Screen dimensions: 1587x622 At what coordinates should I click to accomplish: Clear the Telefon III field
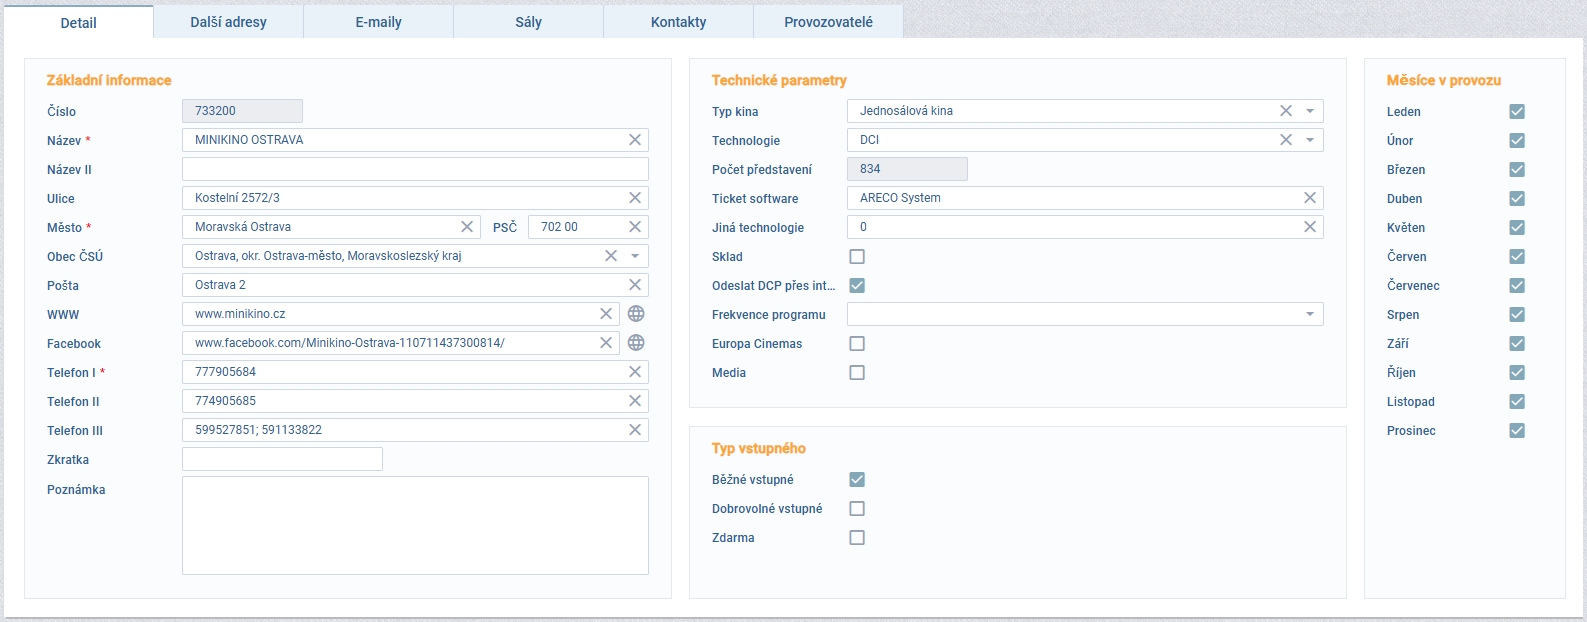tap(635, 430)
